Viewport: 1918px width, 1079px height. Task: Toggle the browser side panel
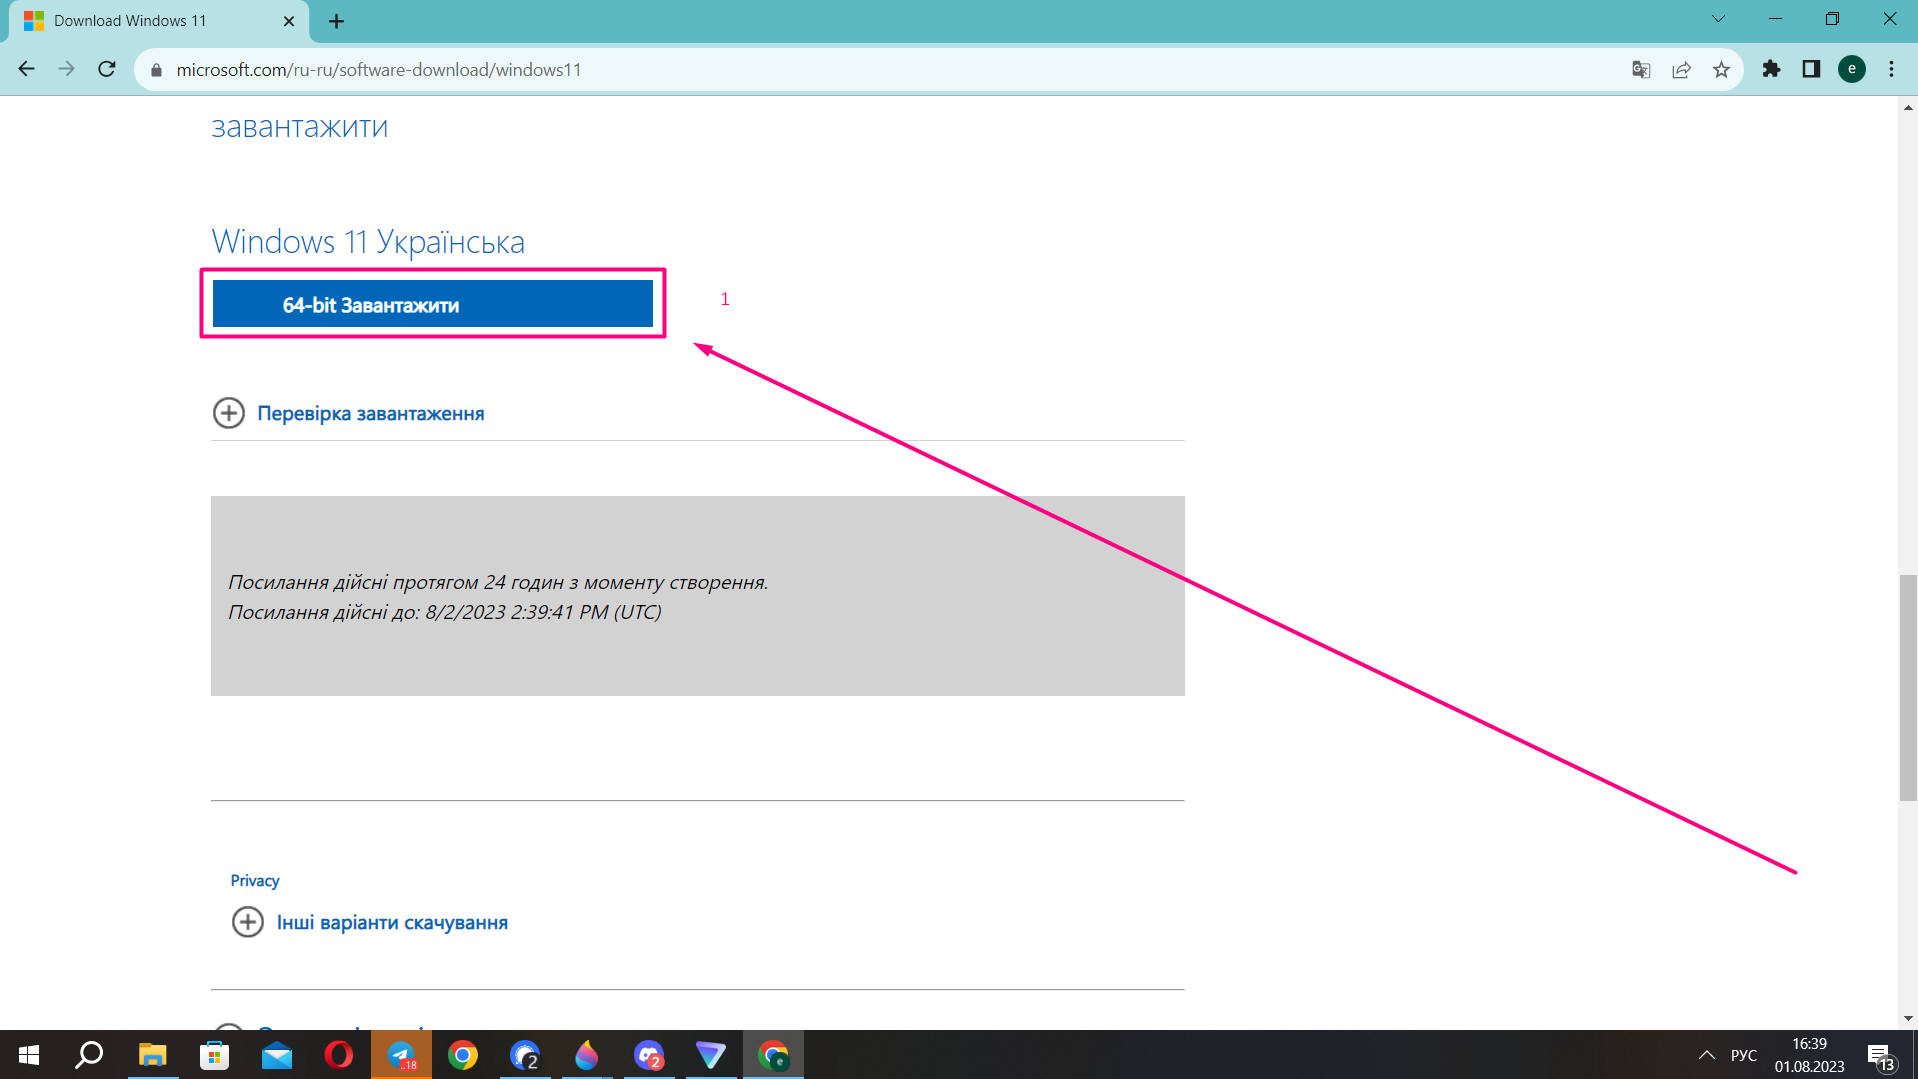1811,69
